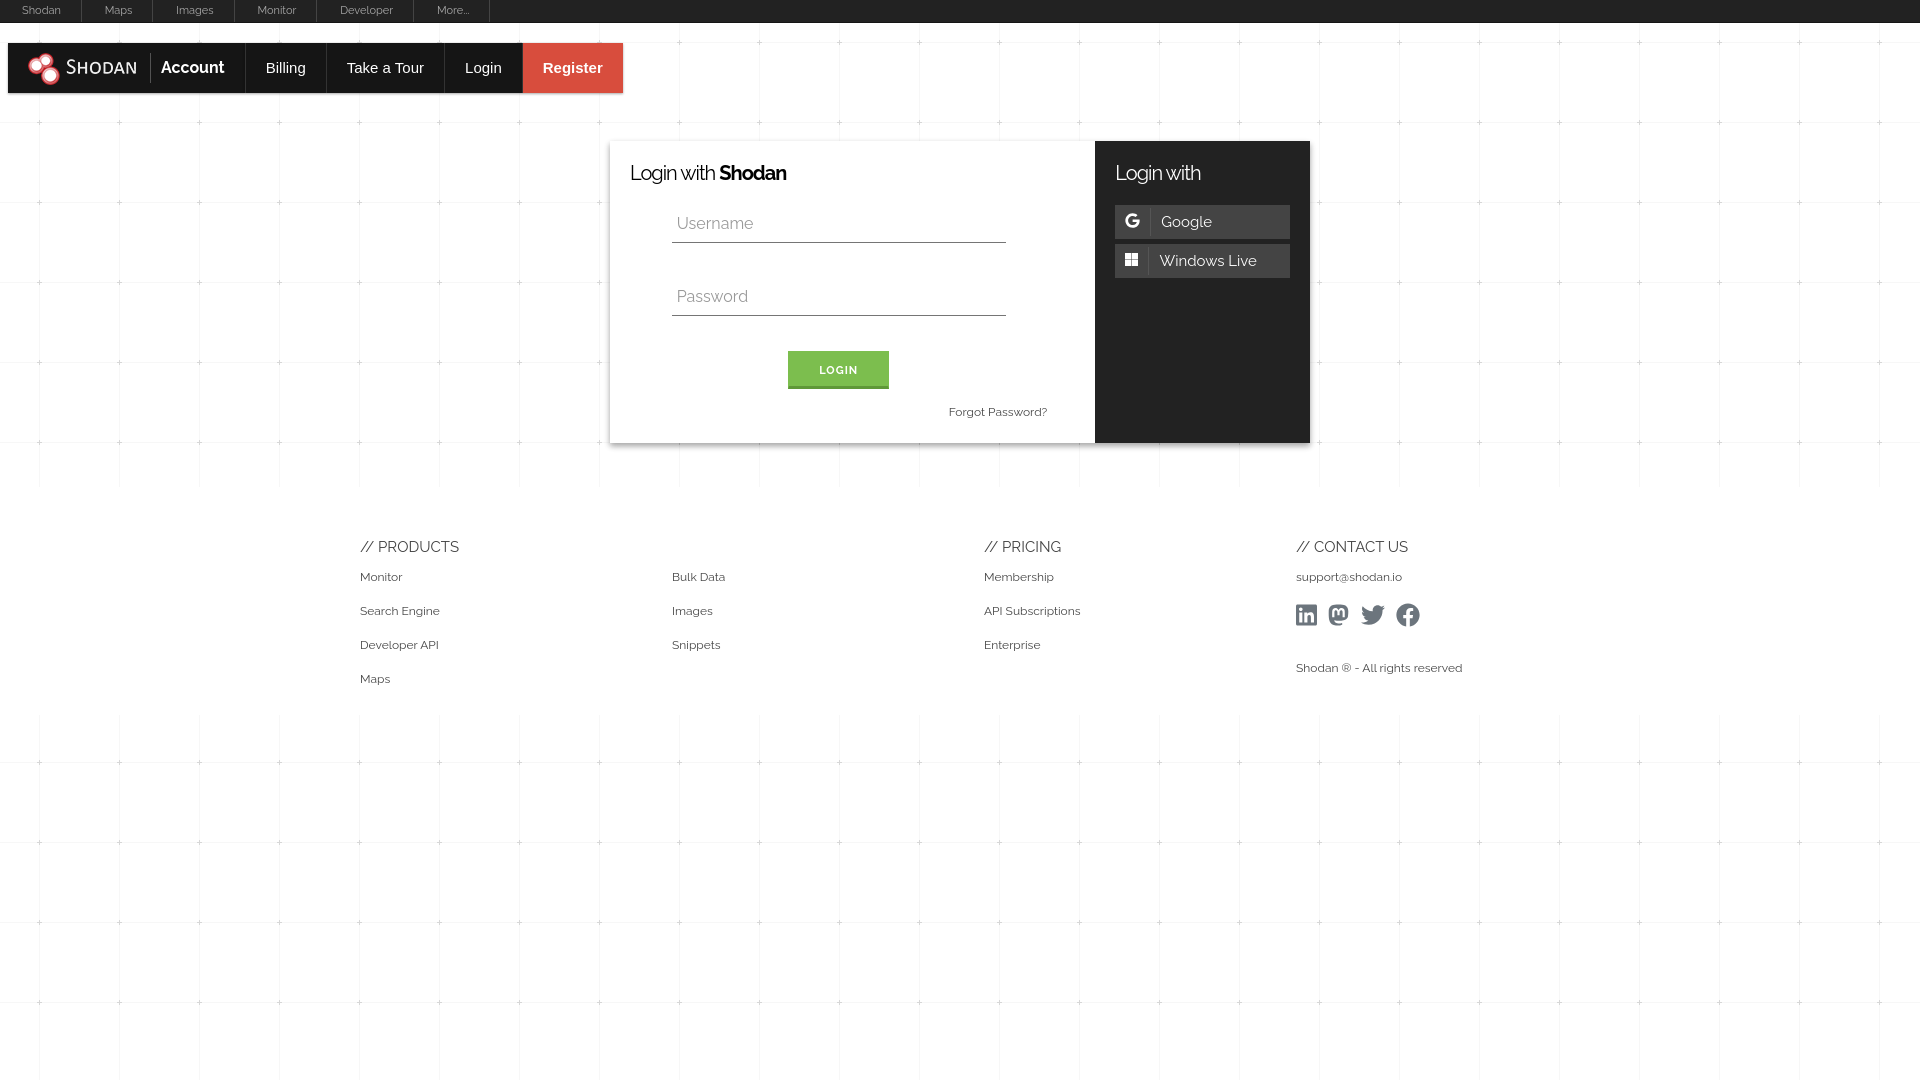
Task: Open the Membership pricing link
Action: 1019,577
